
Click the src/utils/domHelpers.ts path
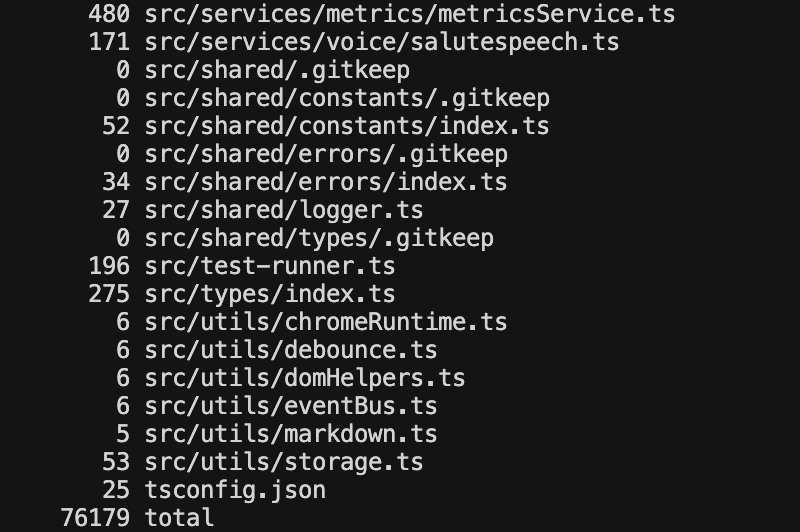tap(304, 378)
